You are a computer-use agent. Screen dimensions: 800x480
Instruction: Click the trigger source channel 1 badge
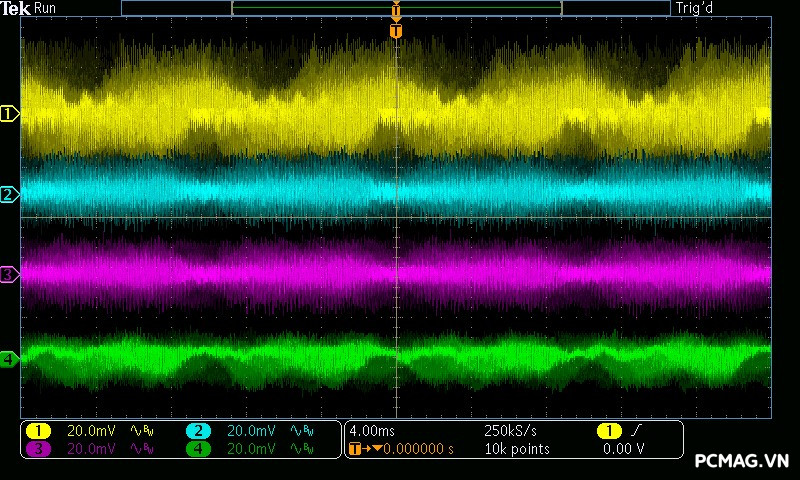pyautogui.click(x=608, y=431)
